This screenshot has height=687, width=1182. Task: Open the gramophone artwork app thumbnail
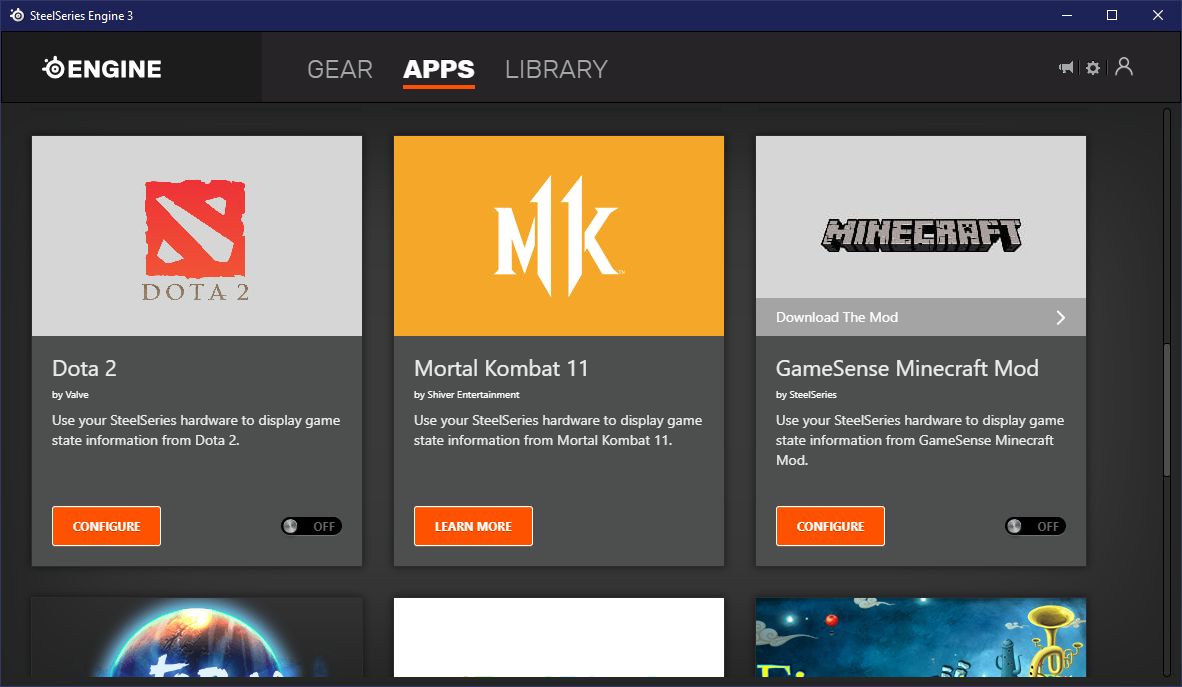[x=920, y=637]
